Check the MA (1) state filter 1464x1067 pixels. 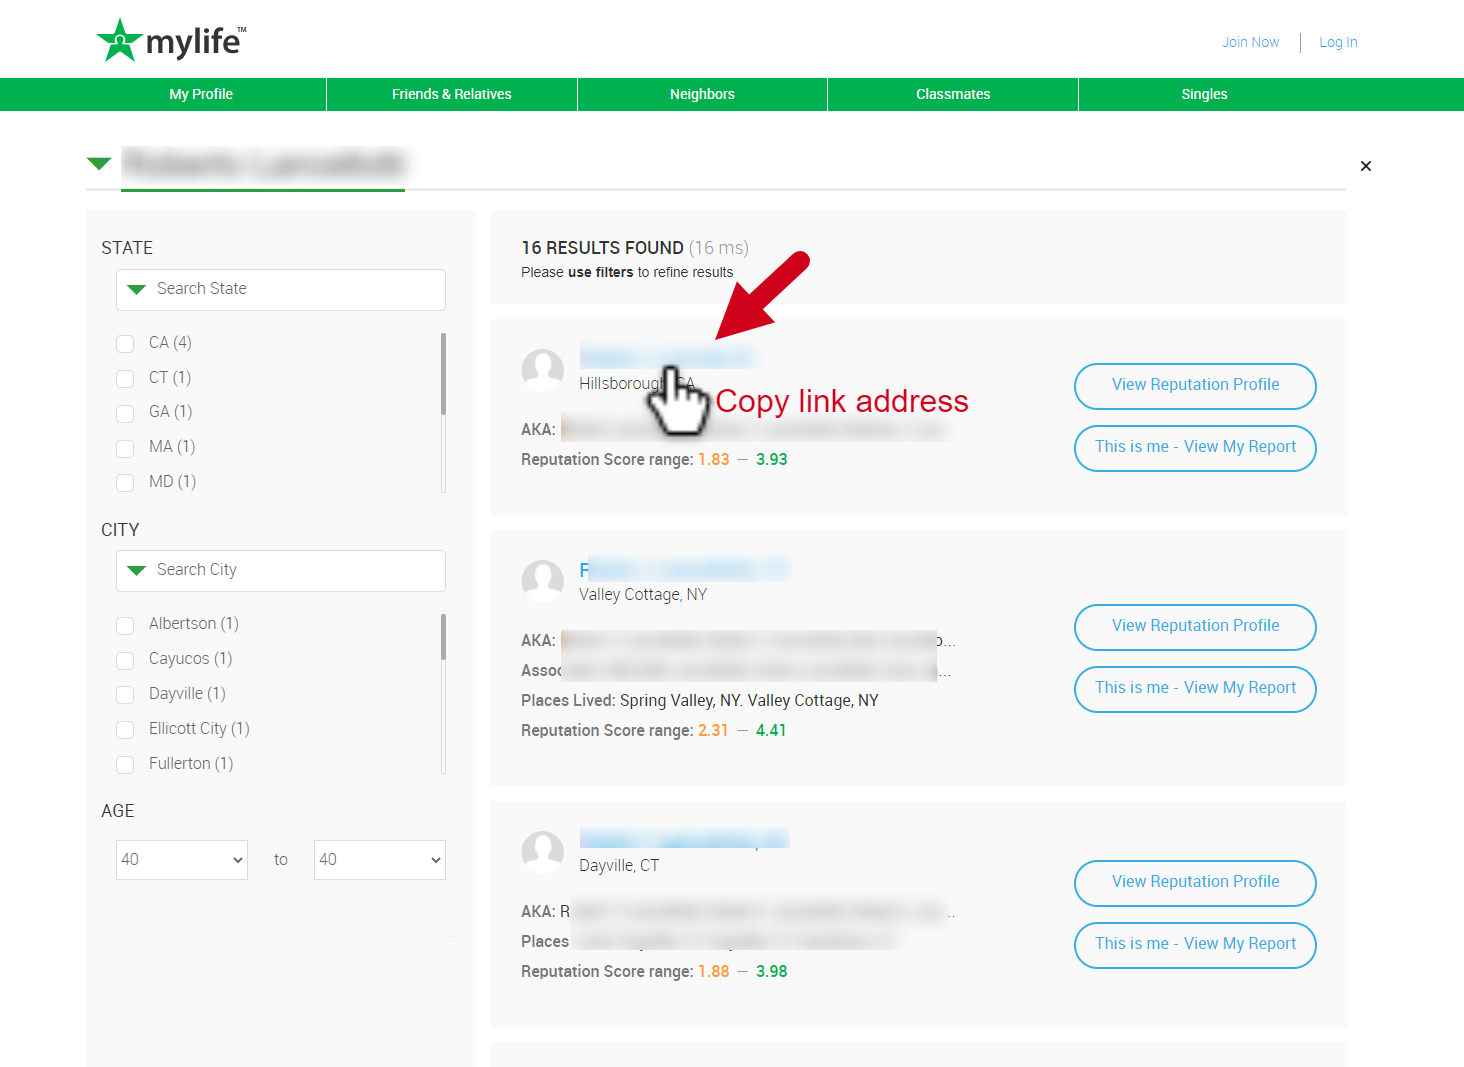pos(125,448)
